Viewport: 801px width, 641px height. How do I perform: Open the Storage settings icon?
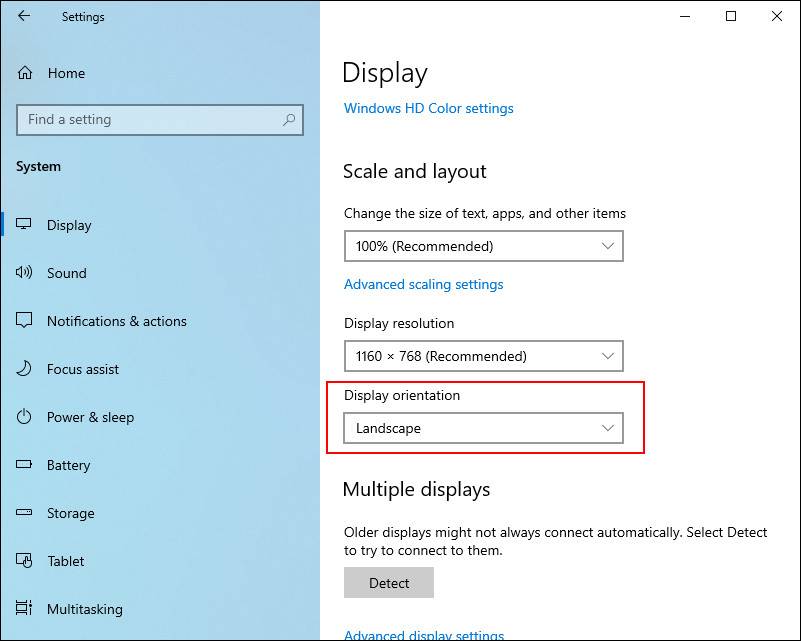pyautogui.click(x=24, y=513)
